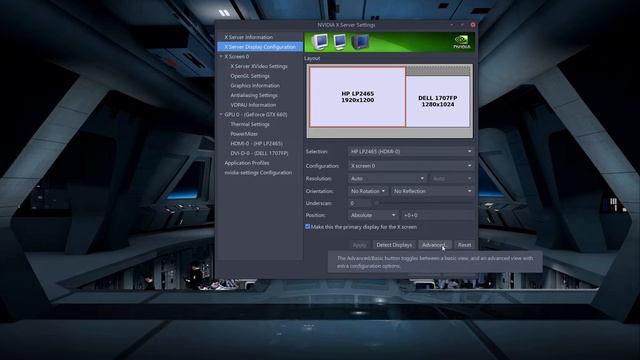Image resolution: width=640 pixels, height=360 pixels.
Task: Click the Advanced... button
Action: (x=435, y=245)
